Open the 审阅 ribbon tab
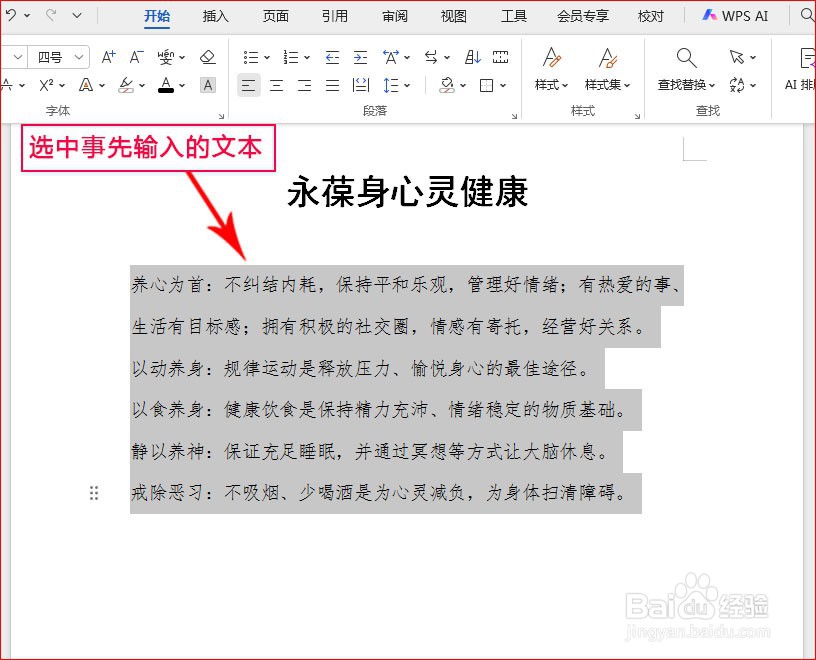 394,16
